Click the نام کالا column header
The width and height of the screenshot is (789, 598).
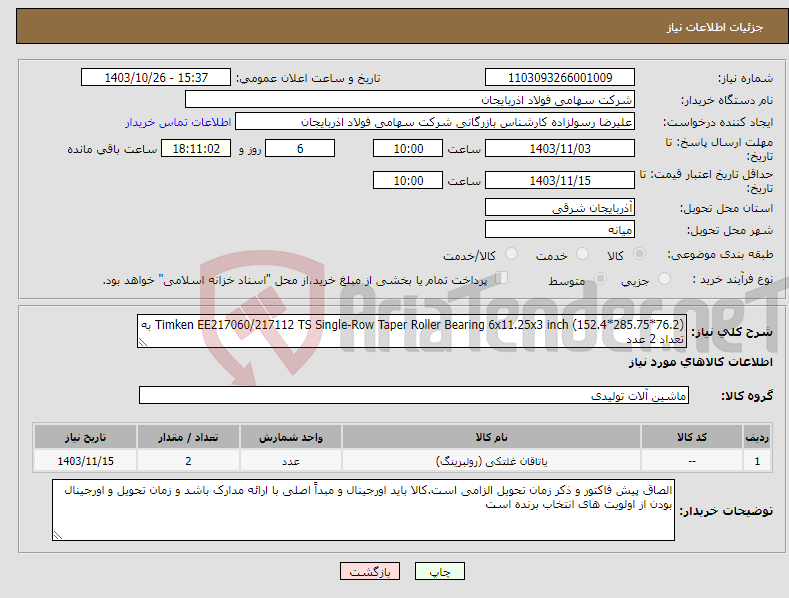coord(491,437)
